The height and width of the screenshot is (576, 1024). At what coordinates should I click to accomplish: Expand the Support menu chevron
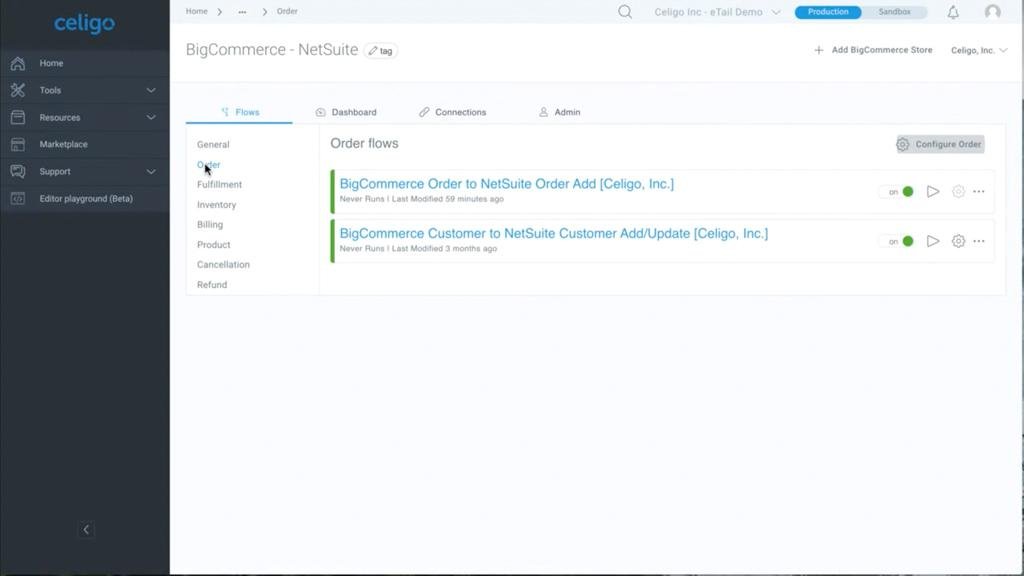[x=151, y=172]
